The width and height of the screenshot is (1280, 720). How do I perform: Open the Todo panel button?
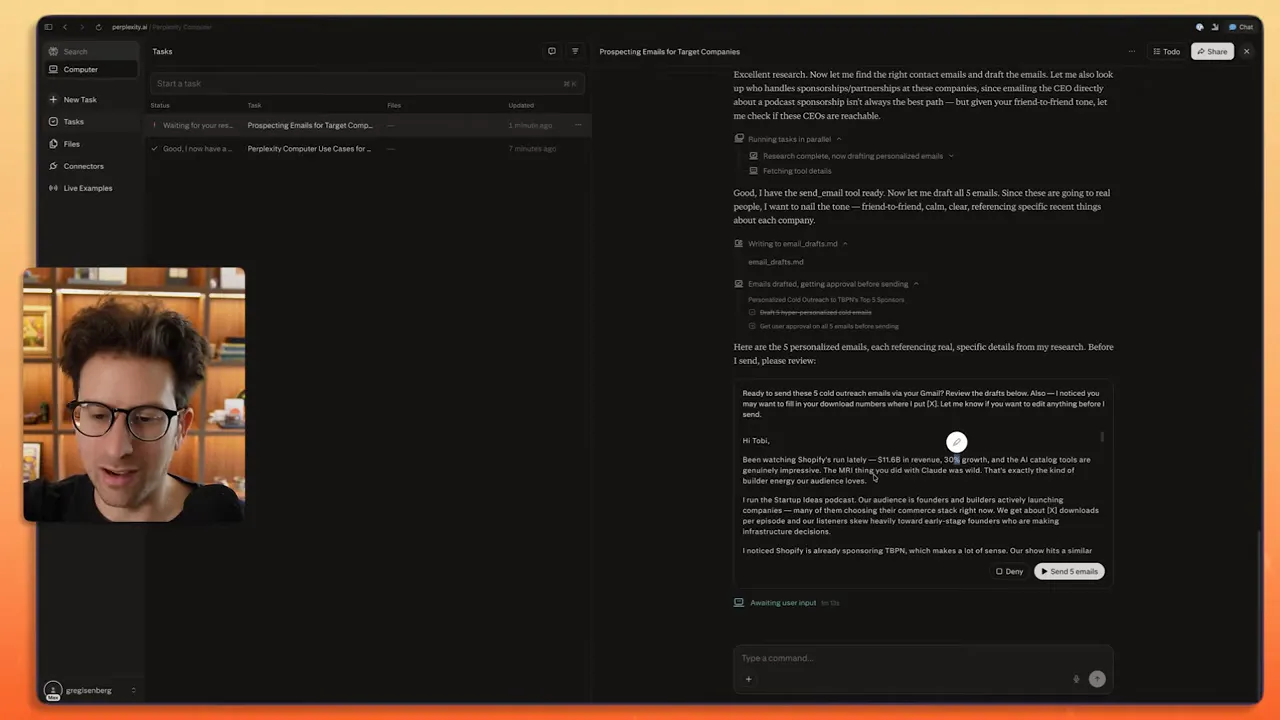(x=1166, y=51)
